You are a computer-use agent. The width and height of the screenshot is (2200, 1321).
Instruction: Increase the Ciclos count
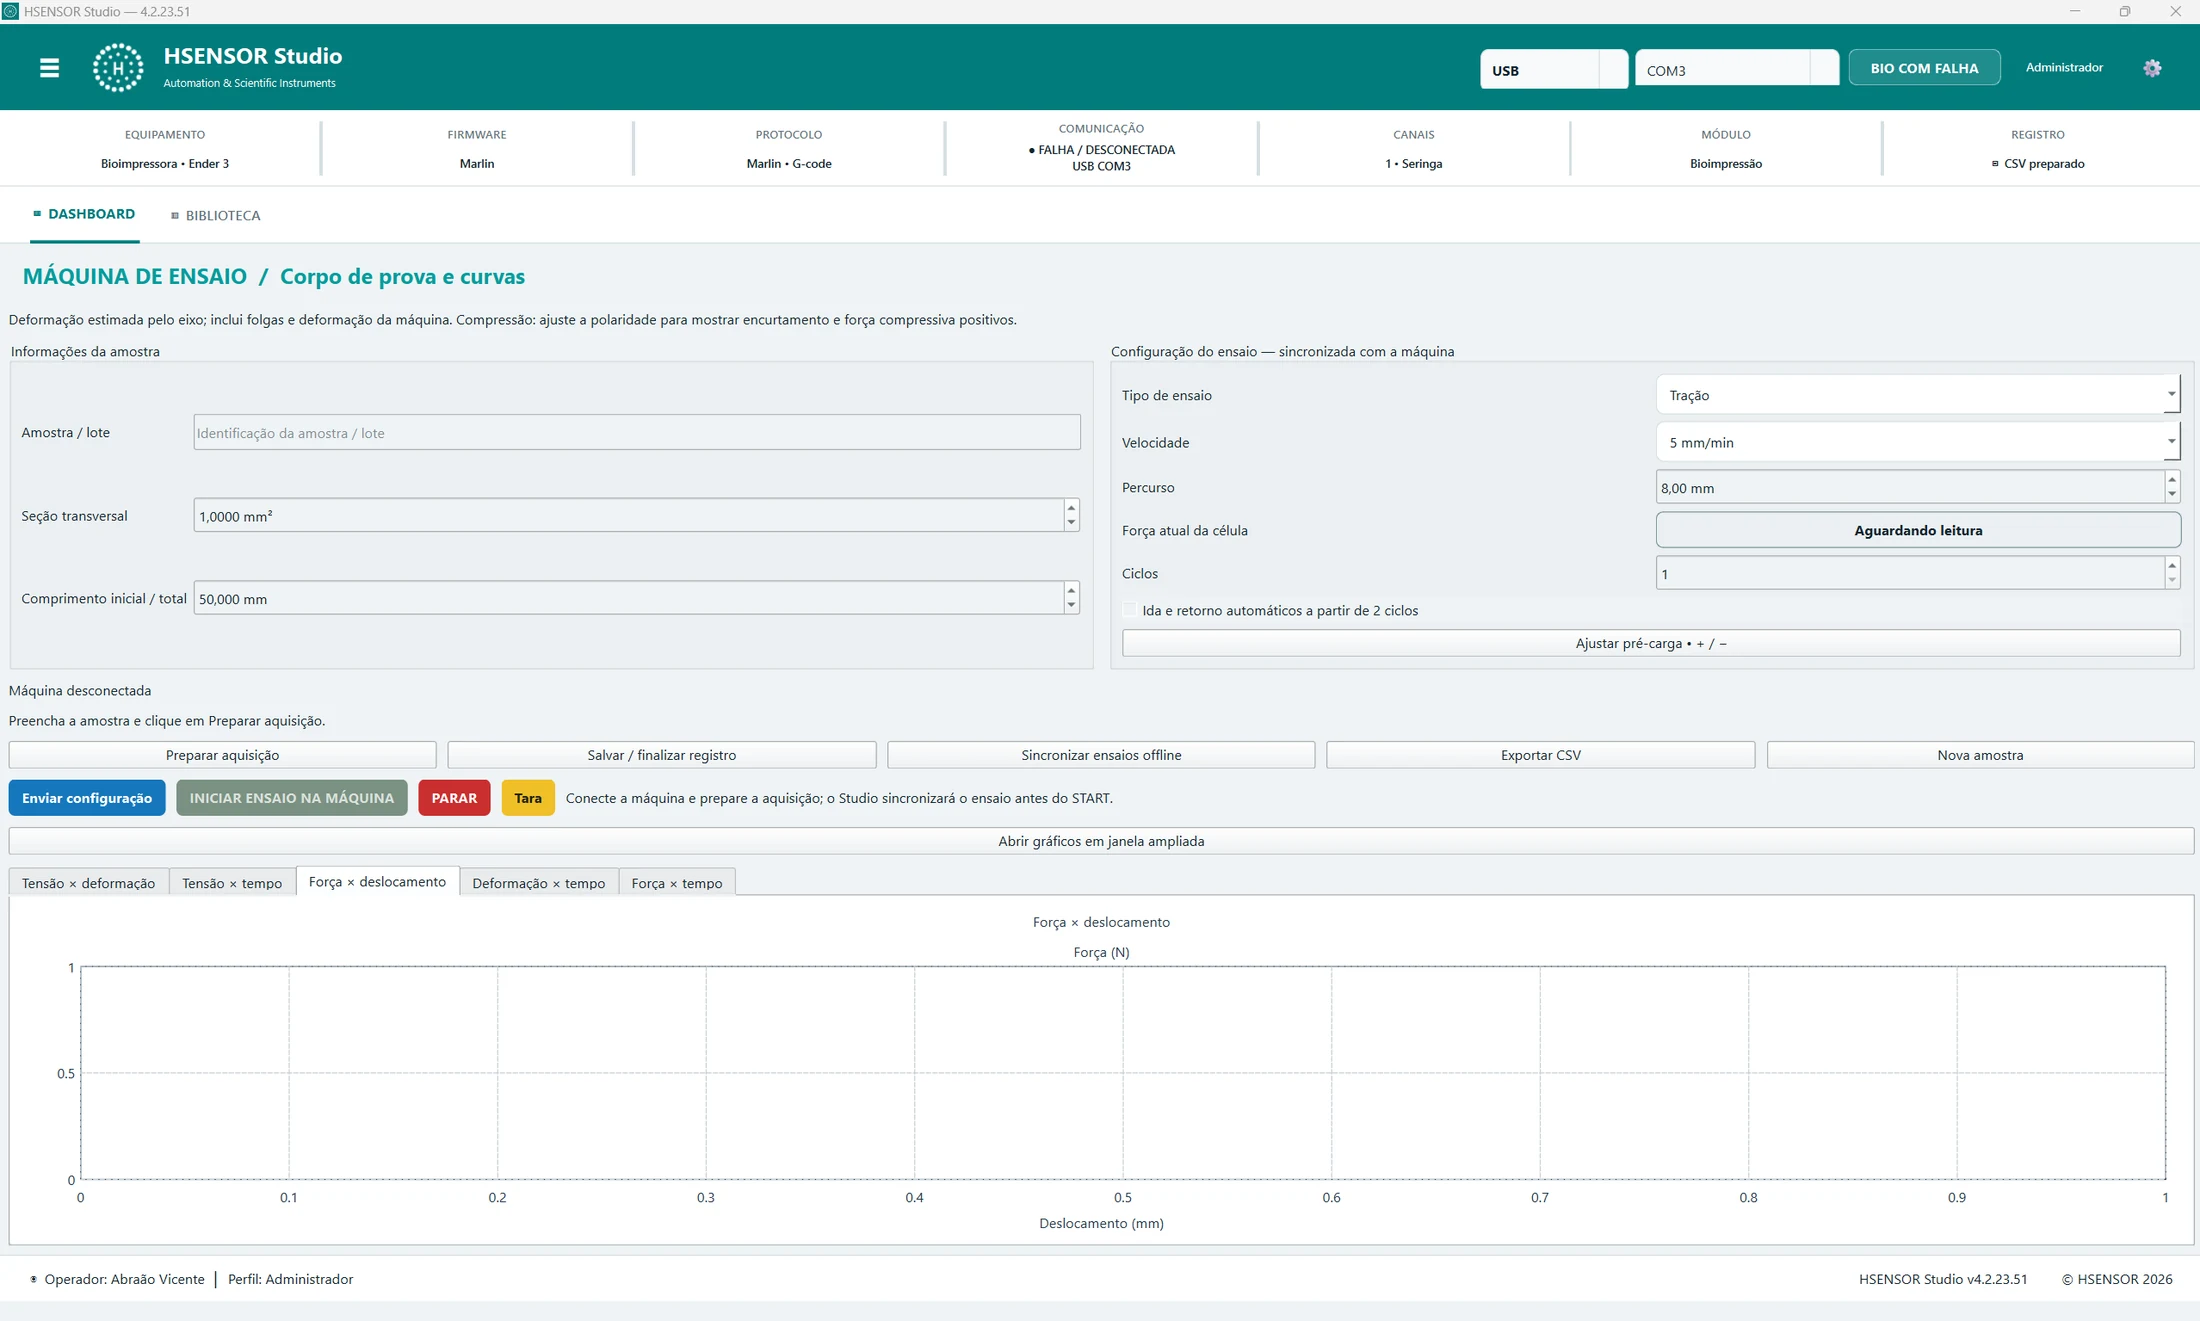coord(2172,566)
